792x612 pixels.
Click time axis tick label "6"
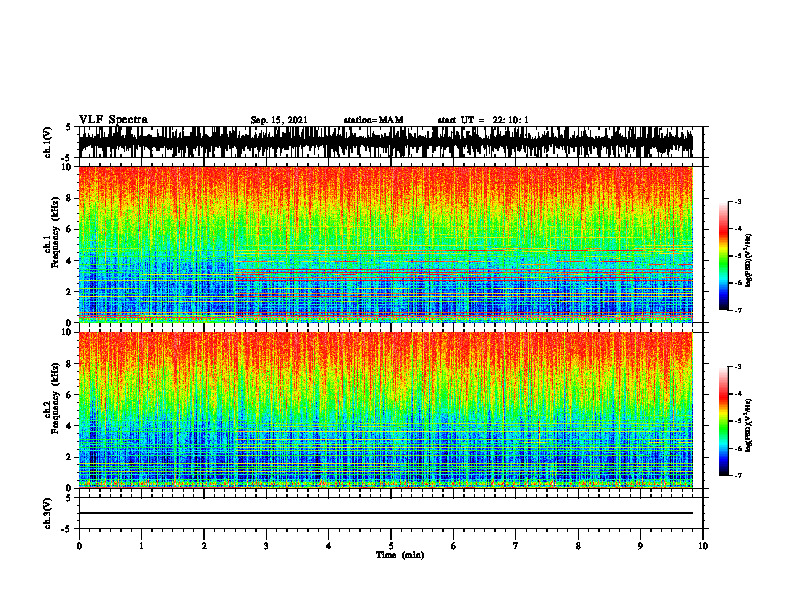tap(454, 546)
